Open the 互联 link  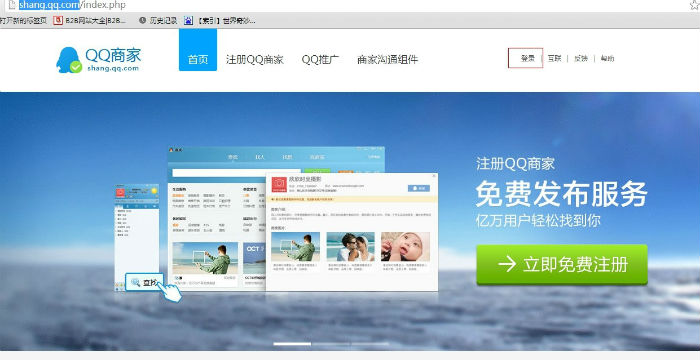[554, 58]
